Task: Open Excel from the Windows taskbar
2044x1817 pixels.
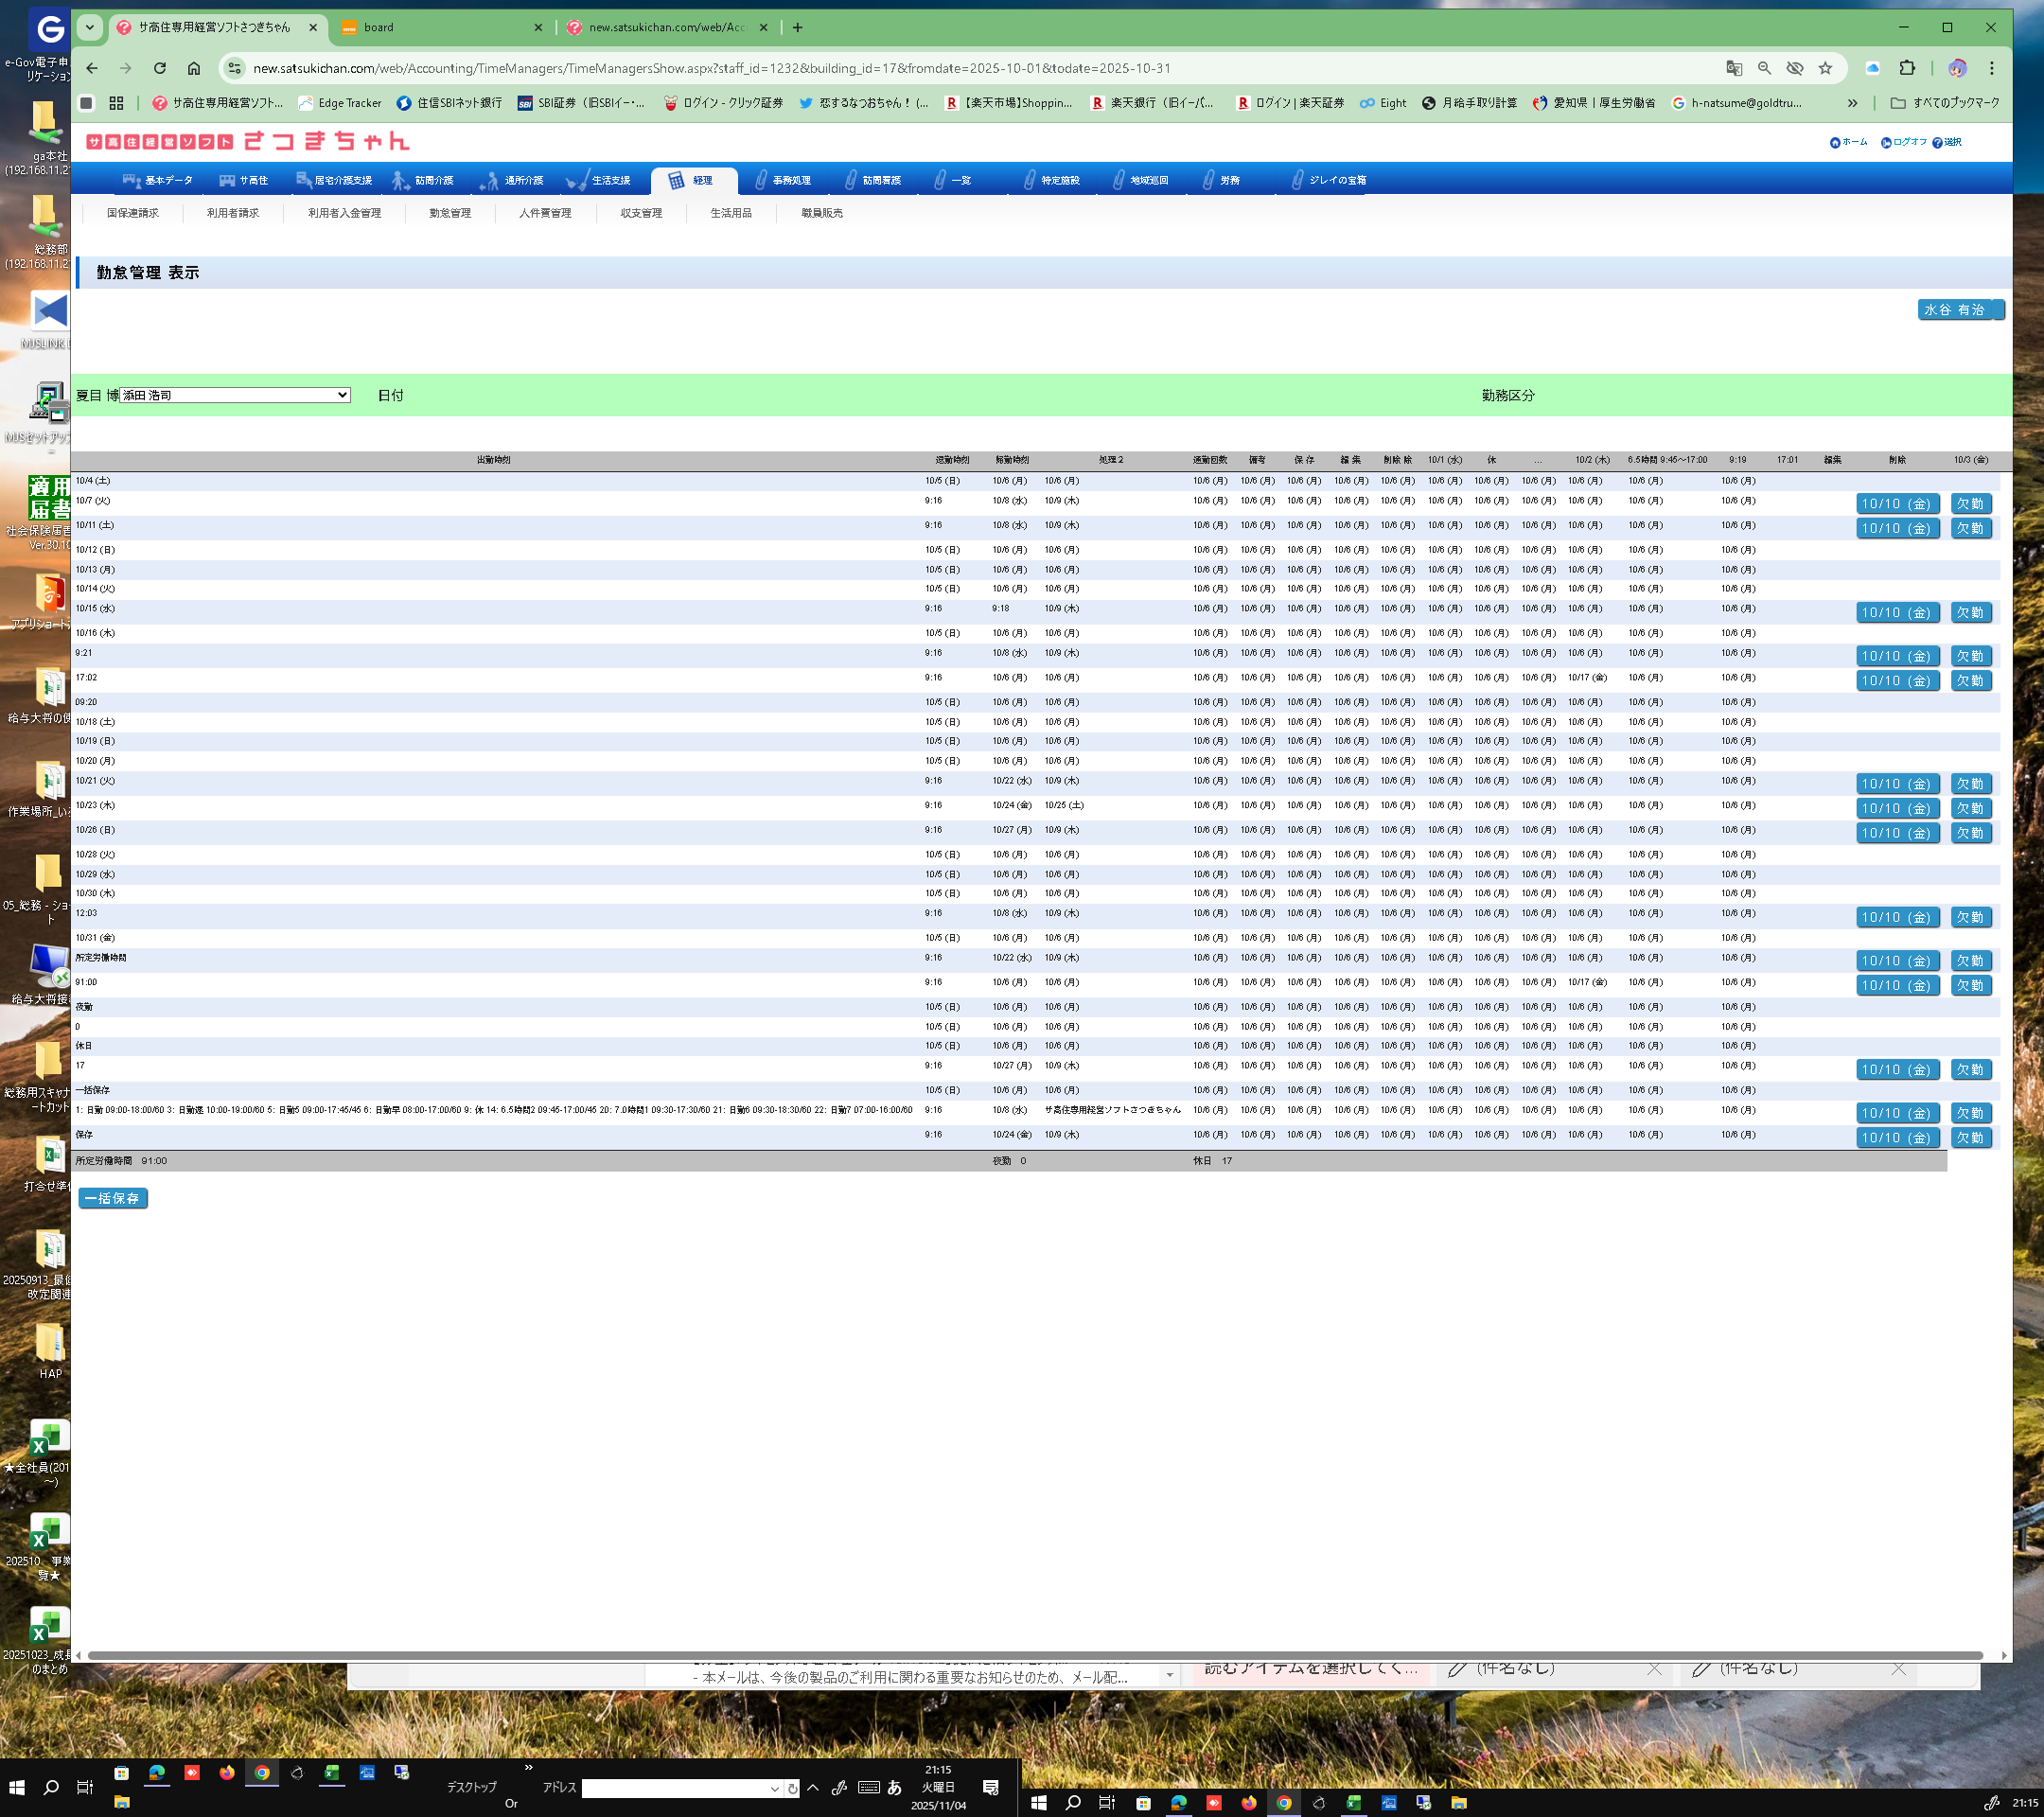Action: pyautogui.click(x=331, y=1772)
